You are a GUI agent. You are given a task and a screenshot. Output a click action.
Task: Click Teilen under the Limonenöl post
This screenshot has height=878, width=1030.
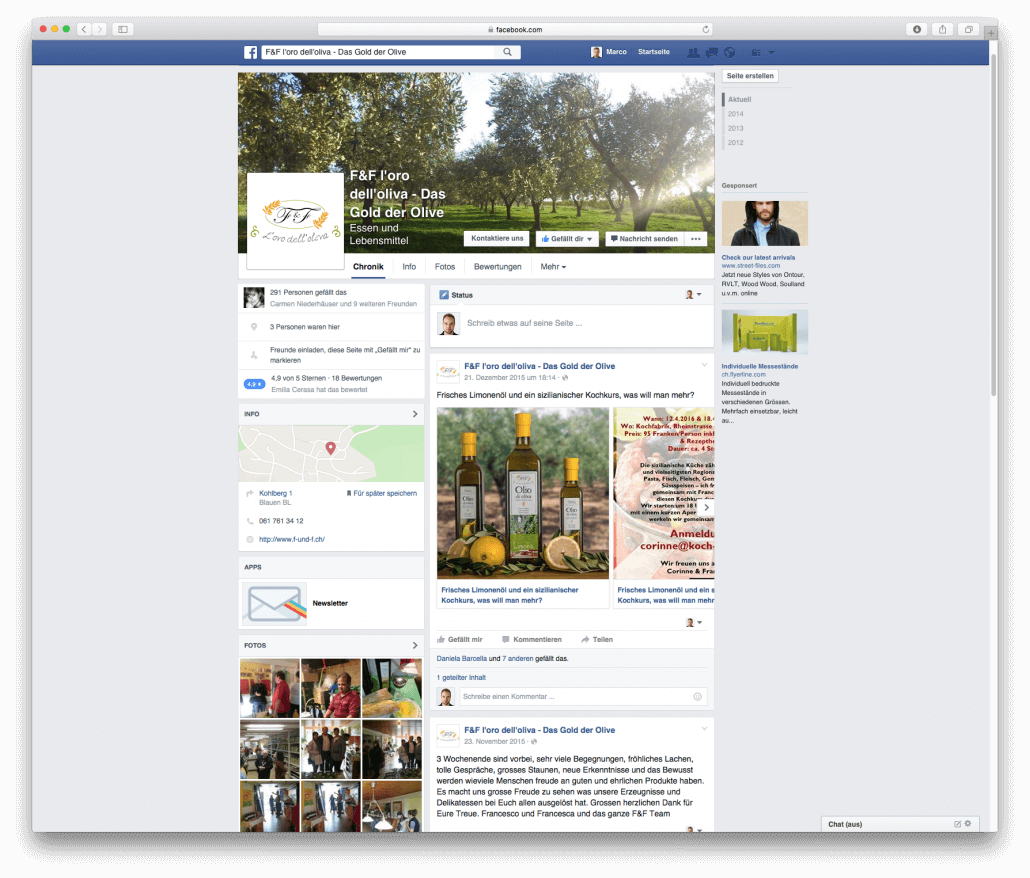(597, 640)
